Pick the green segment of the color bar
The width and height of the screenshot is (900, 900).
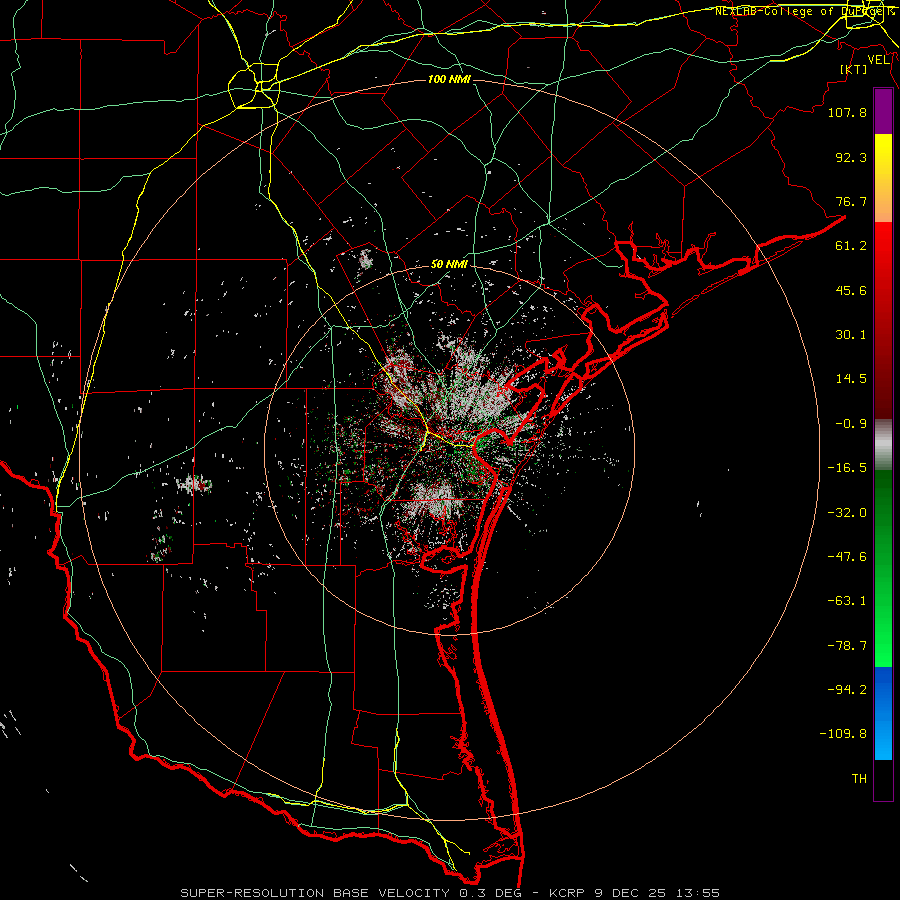883,568
